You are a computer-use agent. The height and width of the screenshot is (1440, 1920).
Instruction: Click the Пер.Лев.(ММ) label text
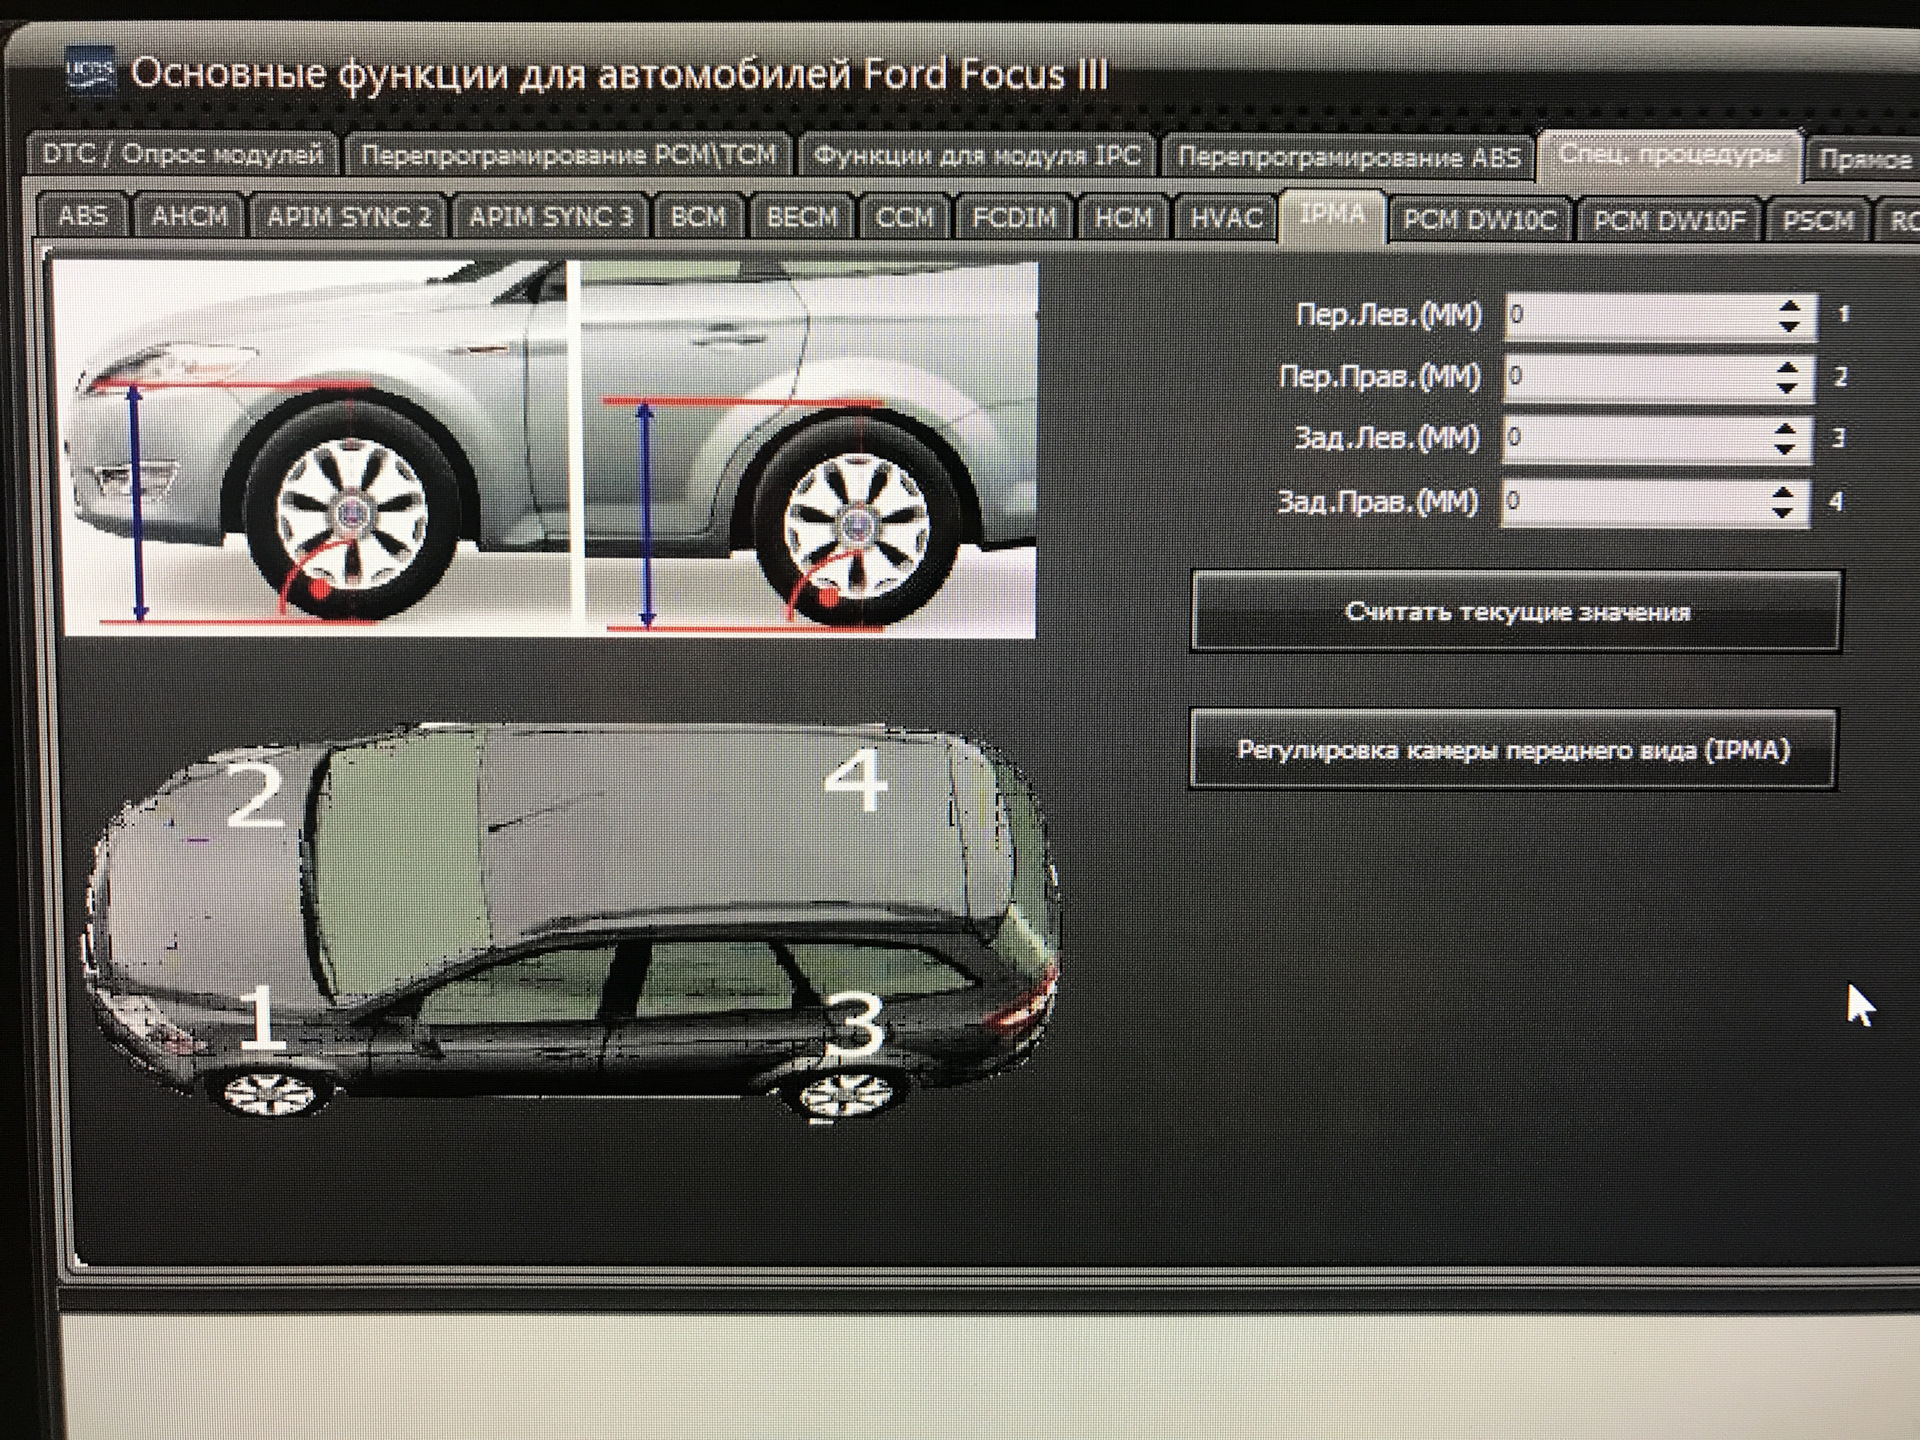point(1388,315)
